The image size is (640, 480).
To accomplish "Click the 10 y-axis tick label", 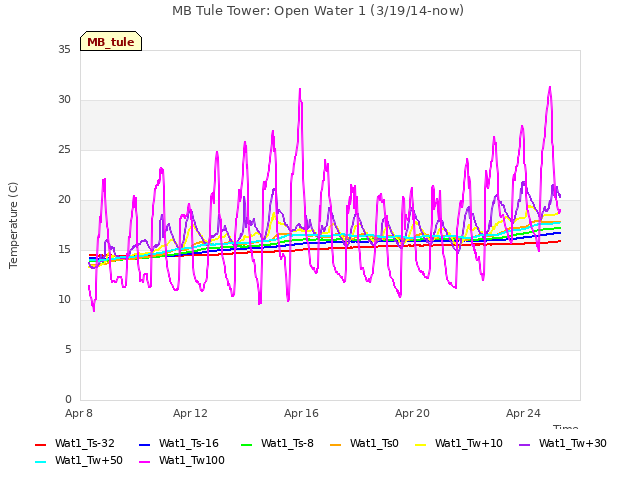I will [x=64, y=300].
